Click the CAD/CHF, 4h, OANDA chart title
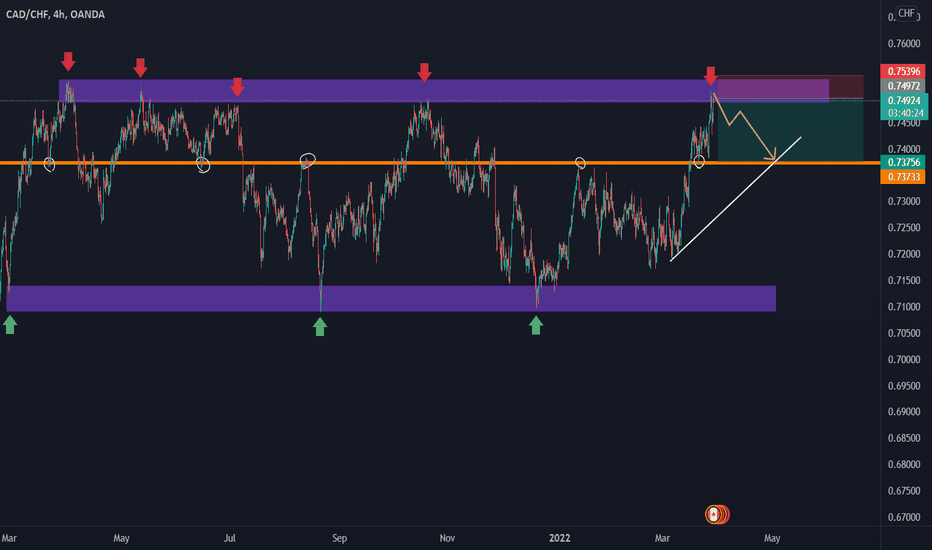Image resolution: width=932 pixels, height=550 pixels. (x=55, y=14)
